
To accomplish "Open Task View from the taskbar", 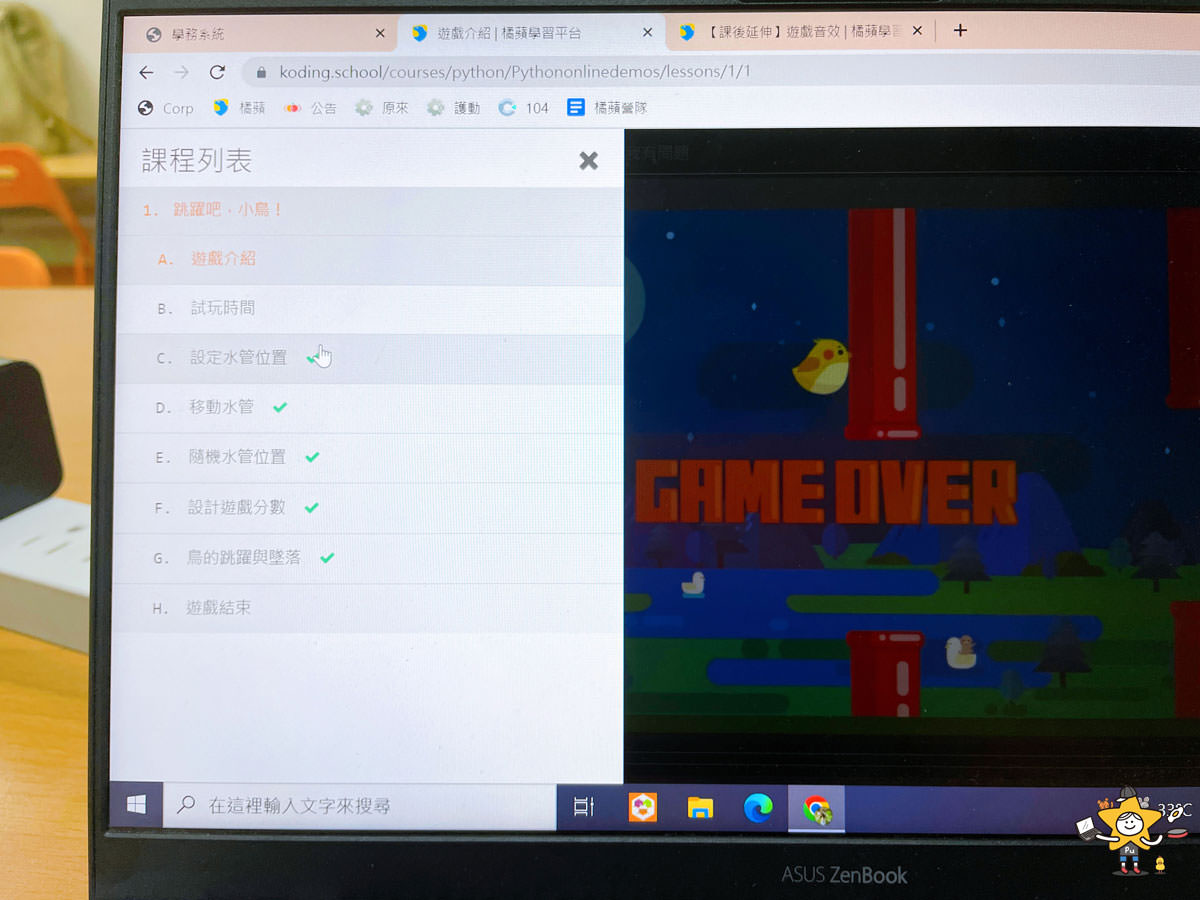I will coord(584,807).
